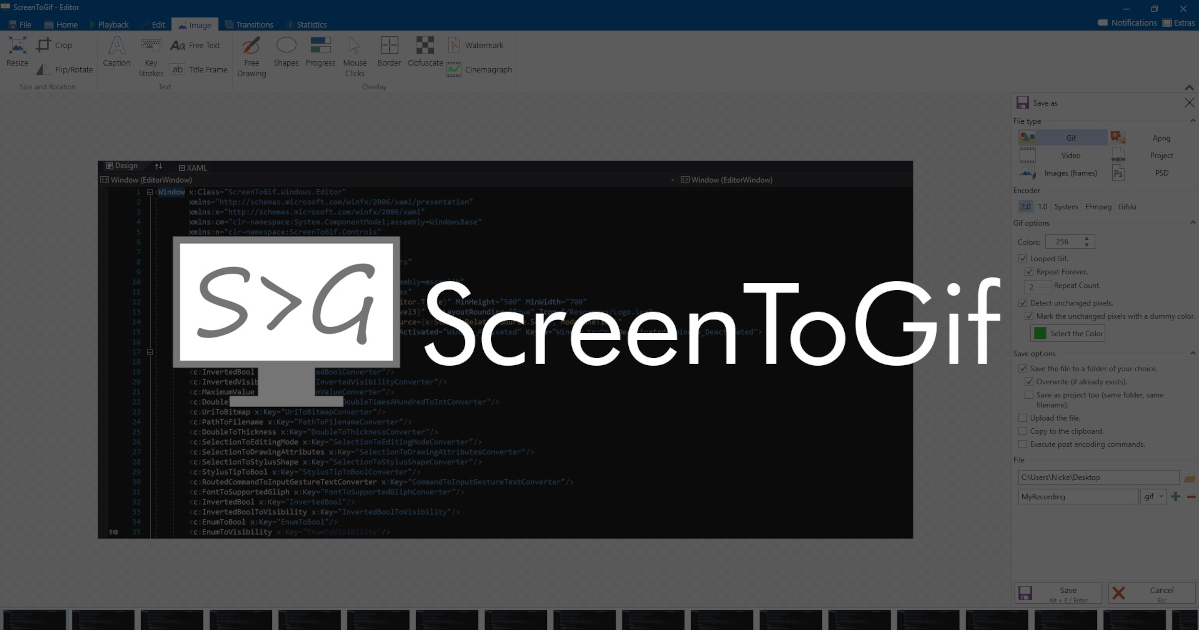The width and height of the screenshot is (1200, 630).
Task: Browse for the output folder
Action: click(1190, 479)
